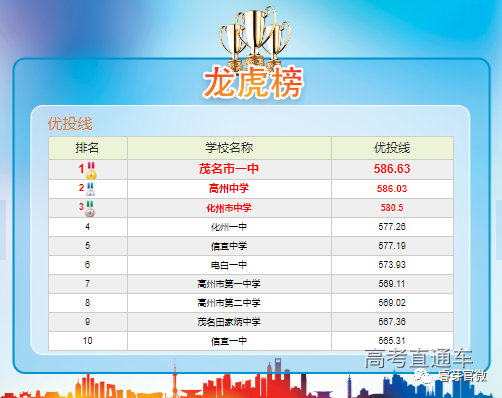502x398 pixels.
Task: Click rank number 5
Action: coord(87,246)
